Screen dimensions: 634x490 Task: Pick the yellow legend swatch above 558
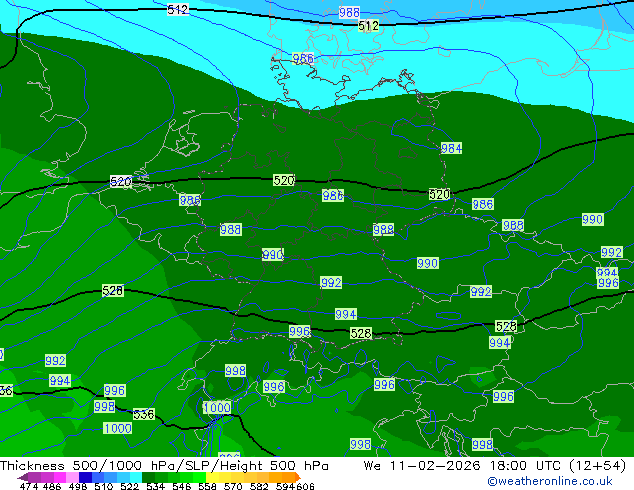212,477
